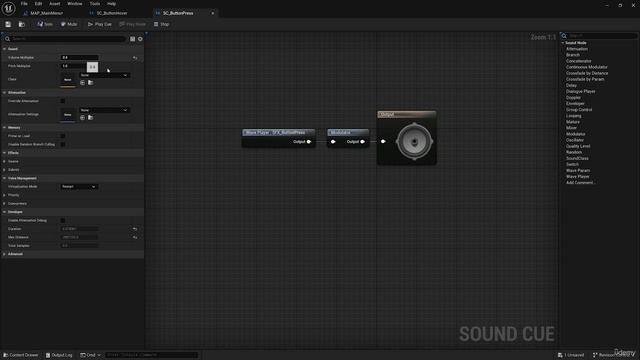Click Play Node button
Viewport: 640px width, 360px height.
pyautogui.click(x=132, y=24)
